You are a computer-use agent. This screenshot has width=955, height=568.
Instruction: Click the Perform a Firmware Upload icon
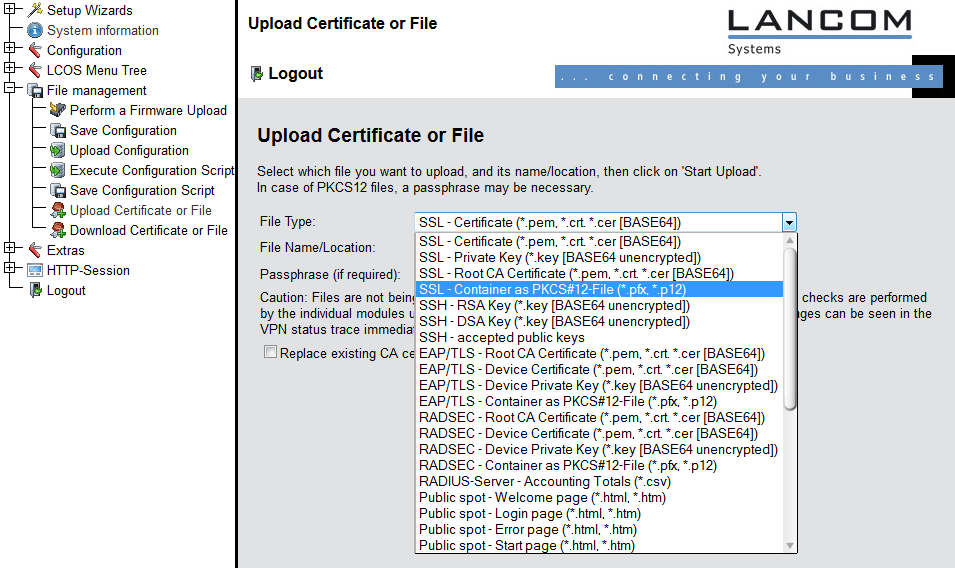(57, 110)
